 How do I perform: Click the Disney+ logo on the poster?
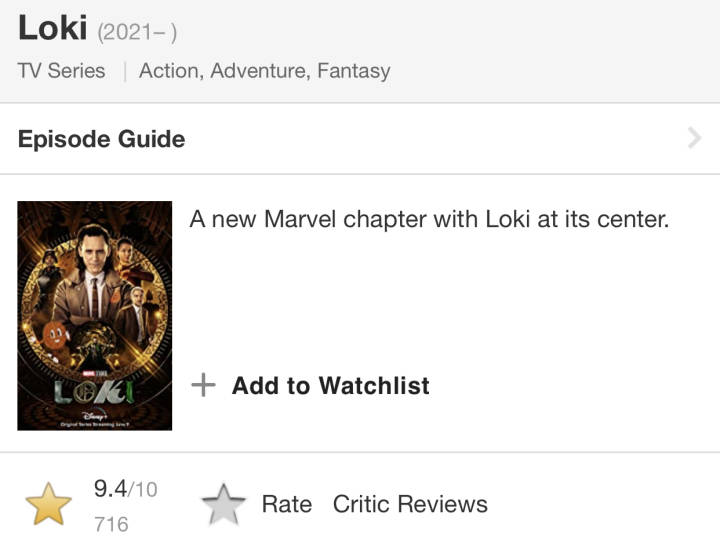[x=95, y=416]
